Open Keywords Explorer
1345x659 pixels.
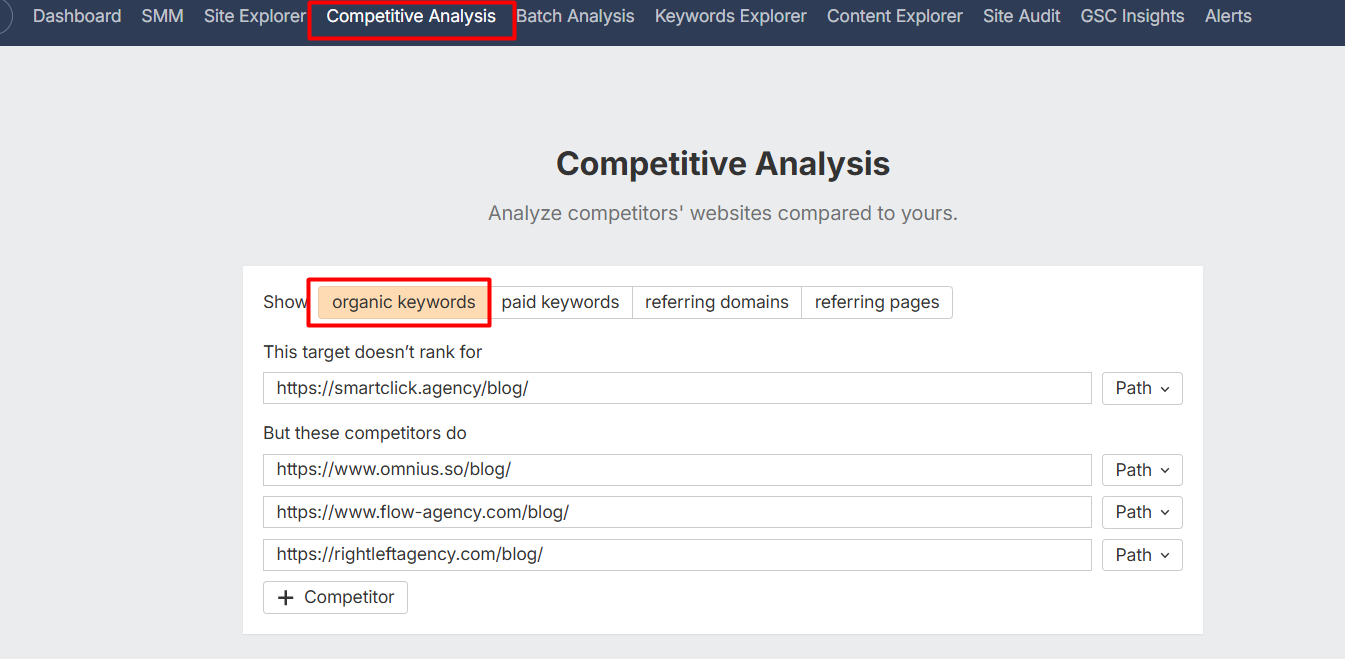point(731,16)
